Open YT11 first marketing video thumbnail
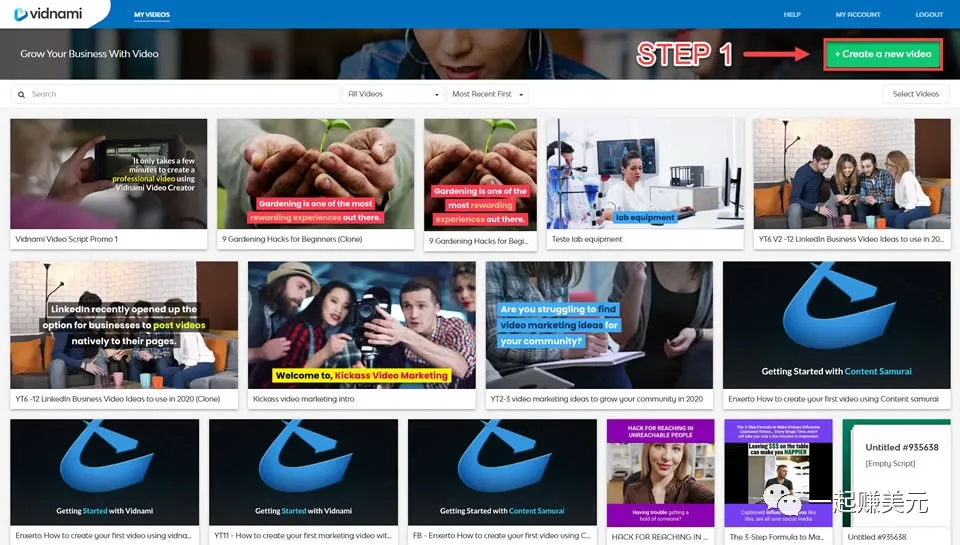This screenshot has height=545, width=960. point(303,472)
